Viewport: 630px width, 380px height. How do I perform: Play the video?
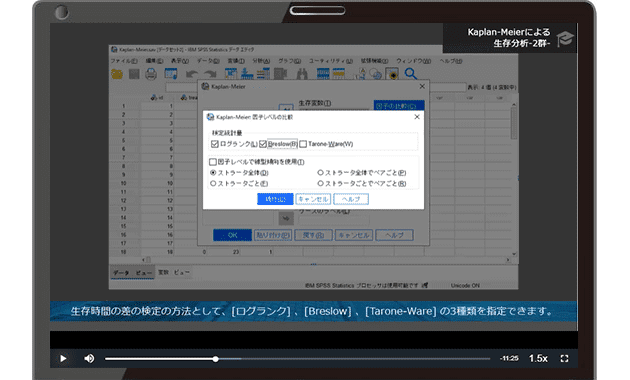pos(63,358)
